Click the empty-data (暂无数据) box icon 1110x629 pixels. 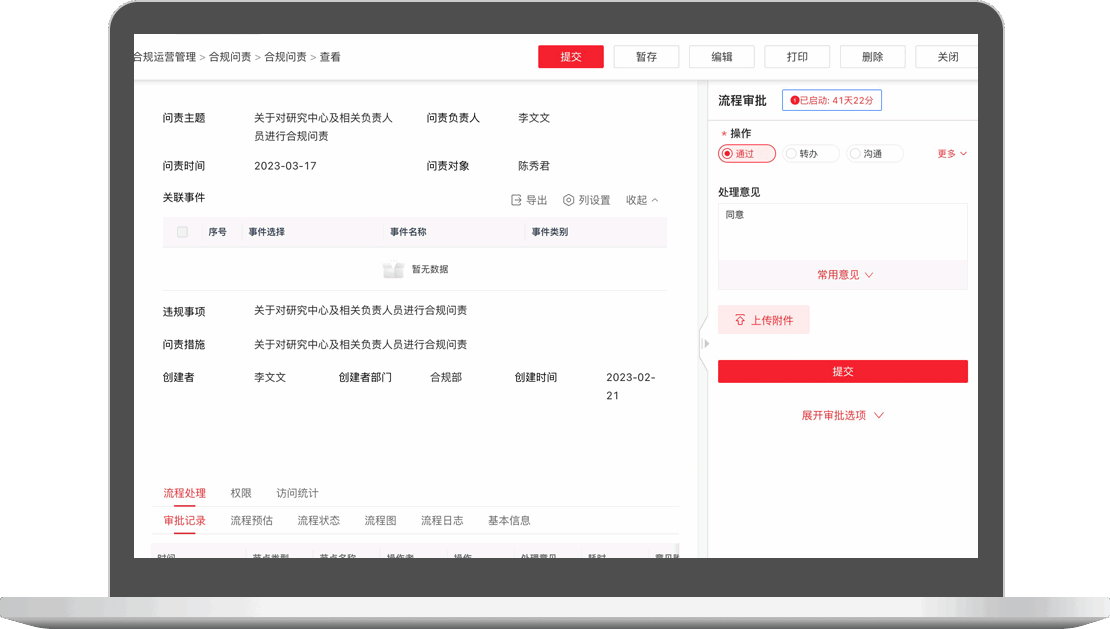[393, 270]
